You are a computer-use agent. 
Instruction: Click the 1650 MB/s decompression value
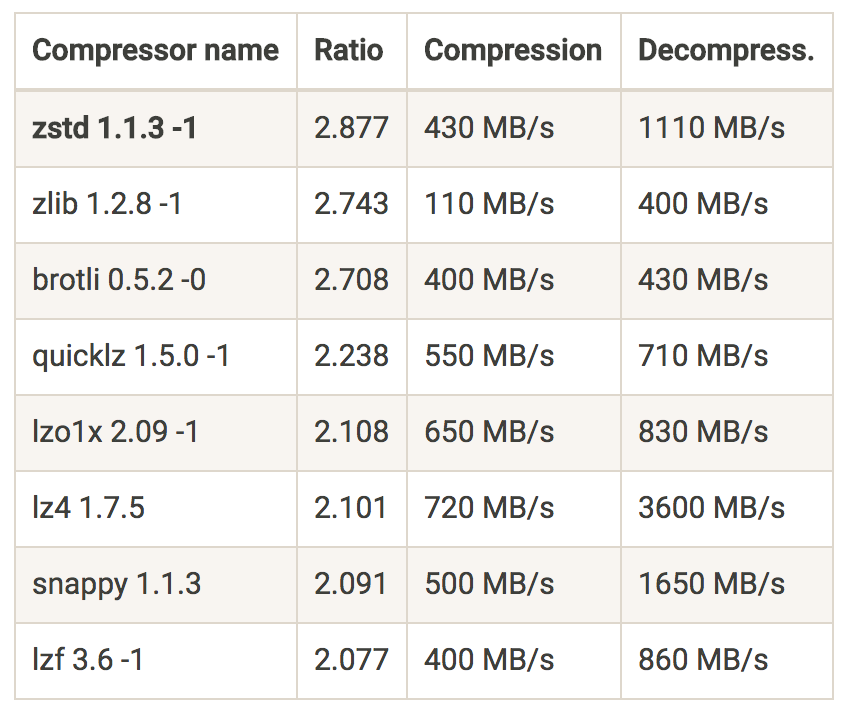[x=712, y=583]
